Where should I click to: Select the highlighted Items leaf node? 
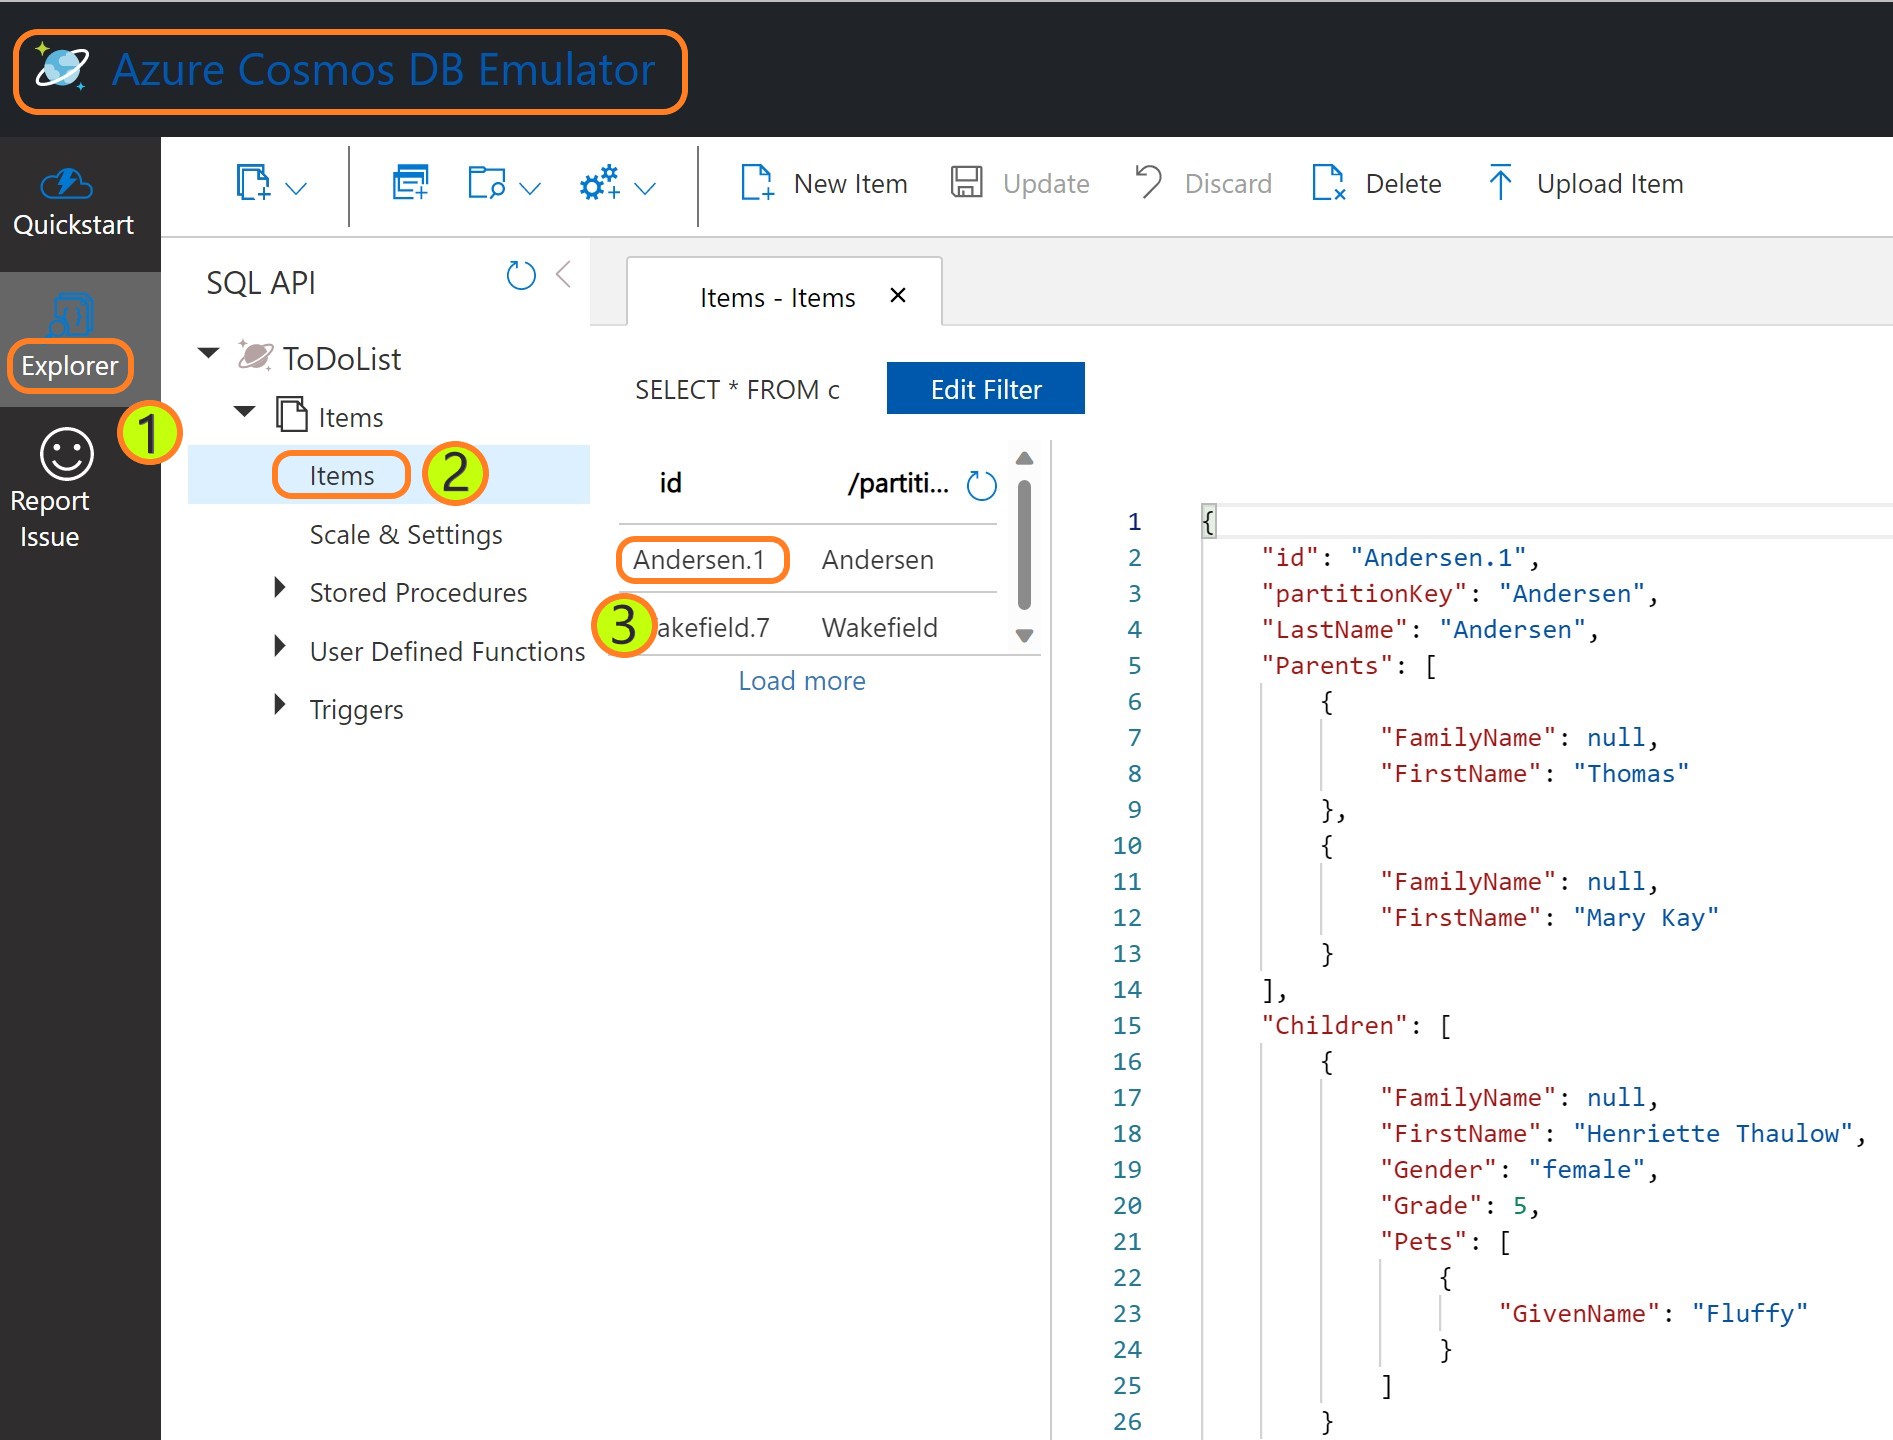point(342,475)
